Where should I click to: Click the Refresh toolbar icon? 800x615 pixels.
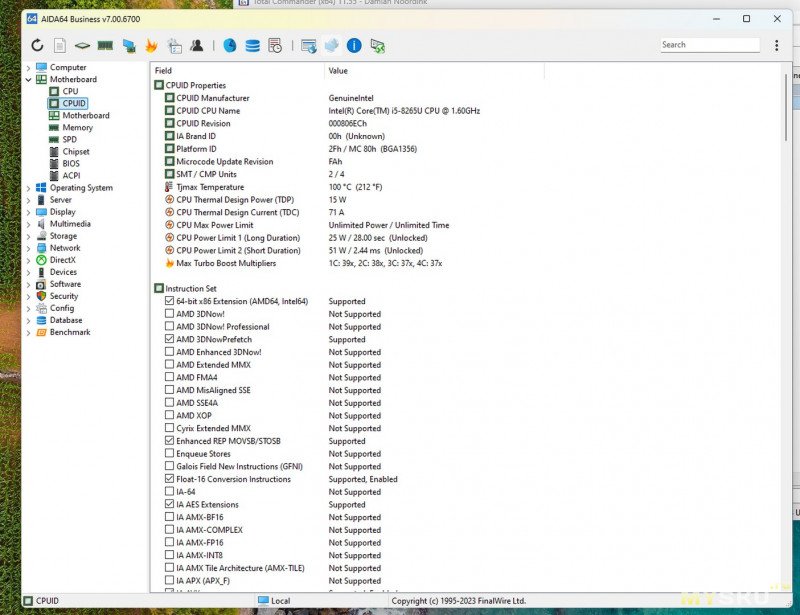pos(37,45)
